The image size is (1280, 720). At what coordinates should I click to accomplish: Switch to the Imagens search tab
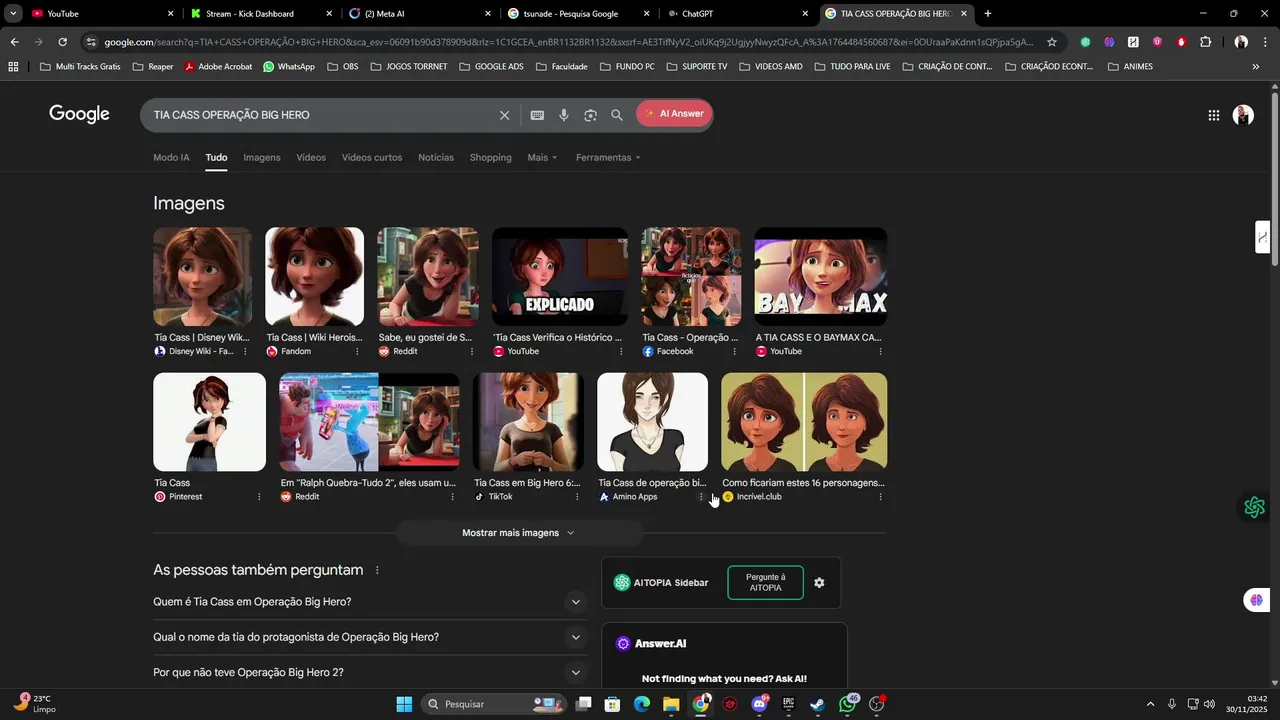pyautogui.click(x=262, y=158)
